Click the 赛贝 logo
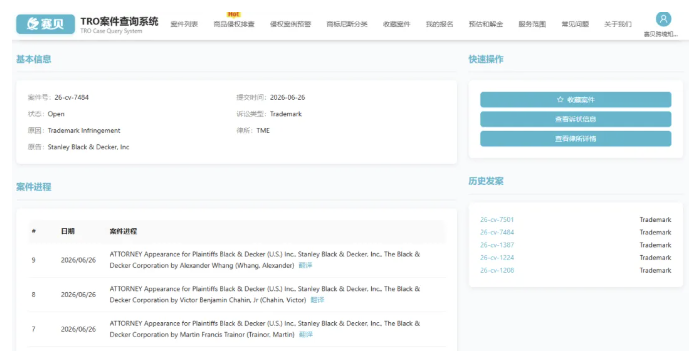The height and width of the screenshot is (363, 691). coord(45,24)
